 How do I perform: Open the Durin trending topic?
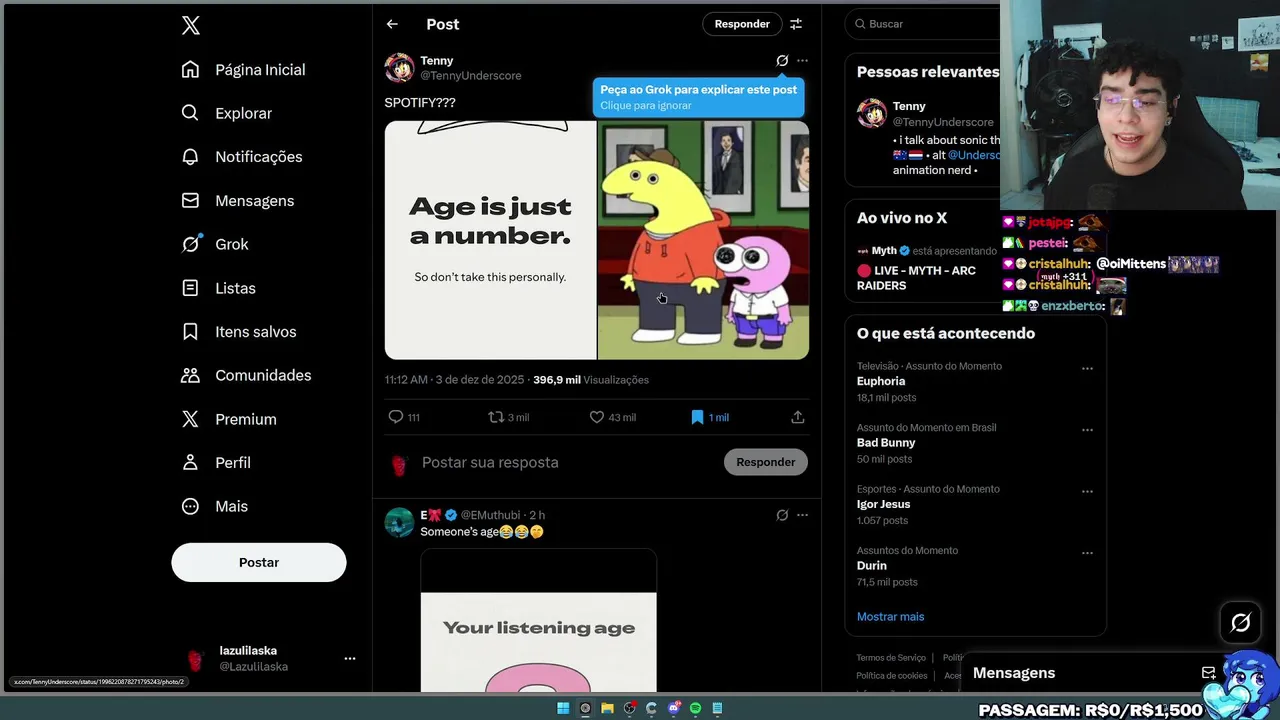tap(872, 566)
